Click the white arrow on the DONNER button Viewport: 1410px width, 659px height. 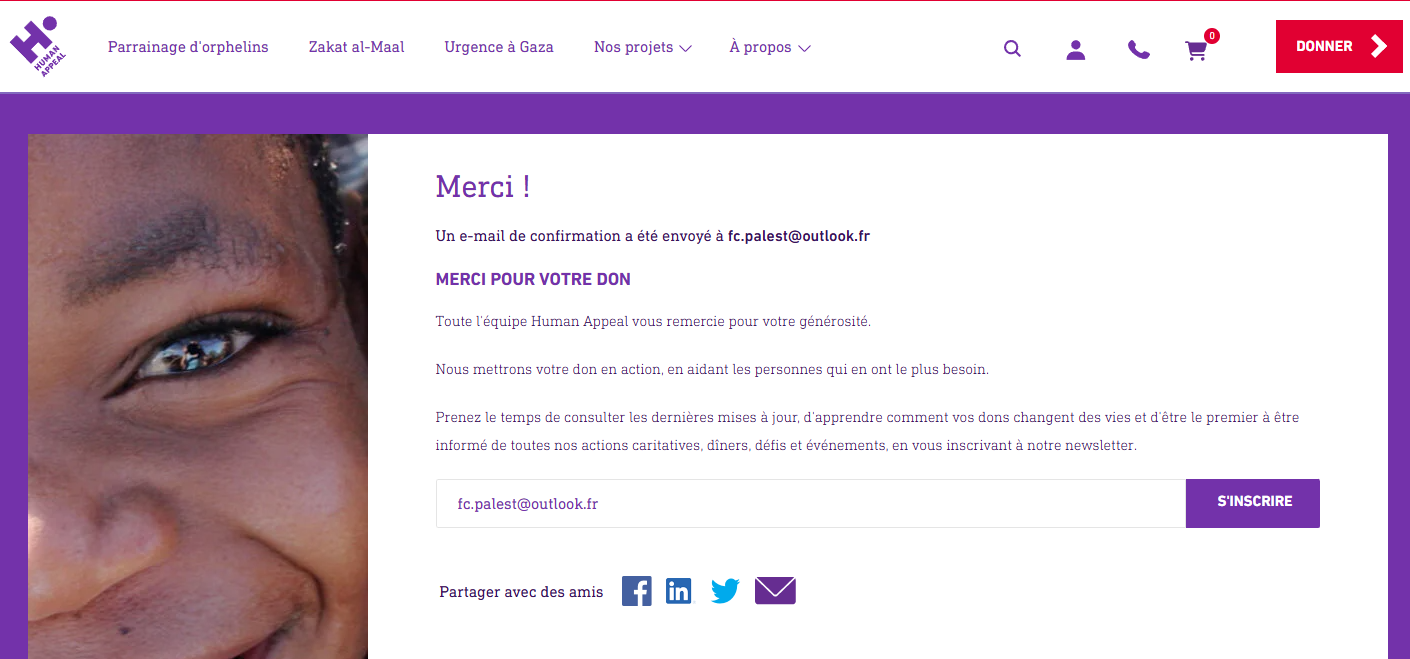(1379, 46)
